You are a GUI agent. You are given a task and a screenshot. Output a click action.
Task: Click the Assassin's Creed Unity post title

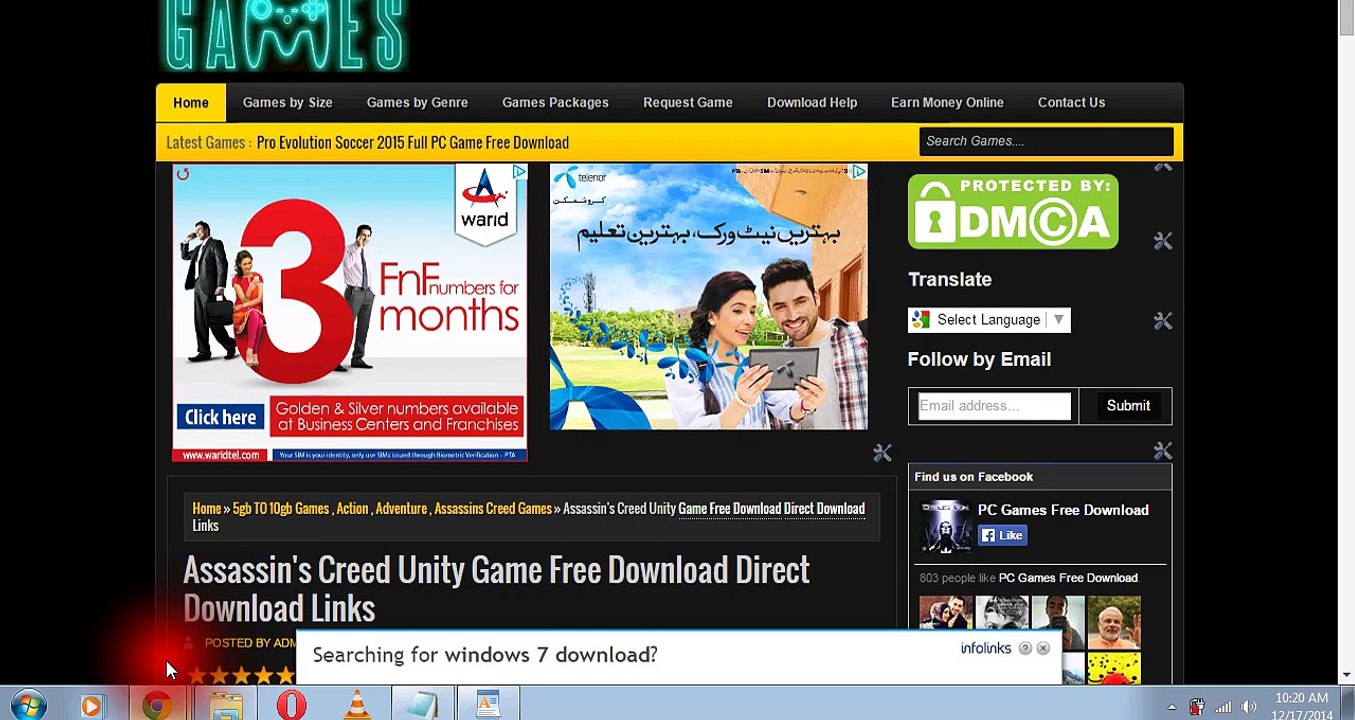tap(496, 588)
